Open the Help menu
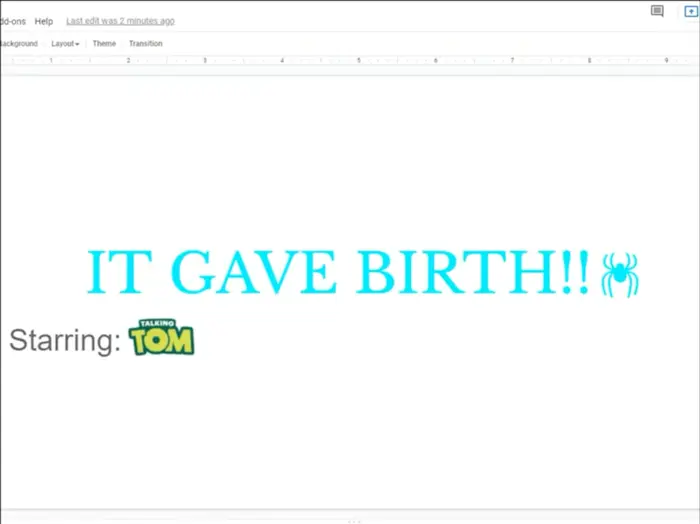The height and width of the screenshot is (524, 700). [44, 21]
